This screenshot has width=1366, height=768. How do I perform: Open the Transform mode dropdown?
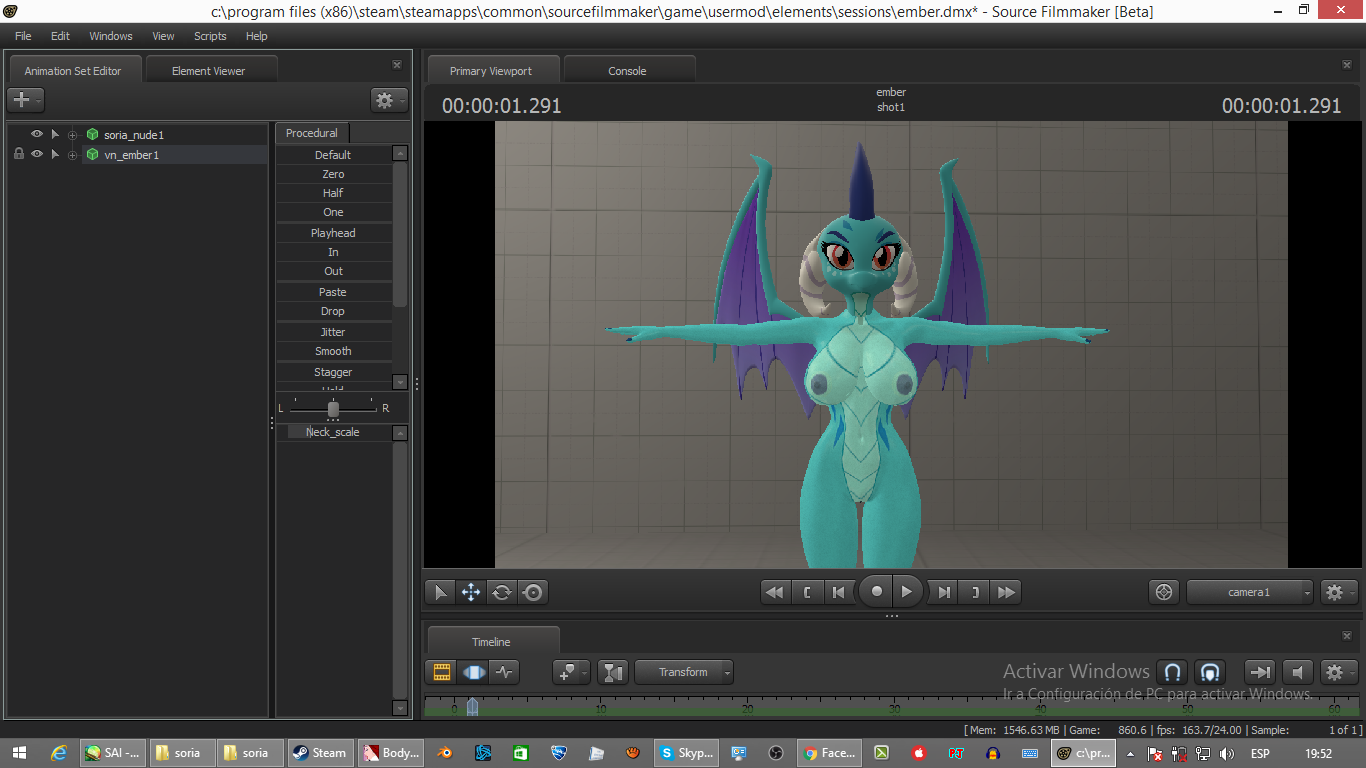tap(684, 672)
